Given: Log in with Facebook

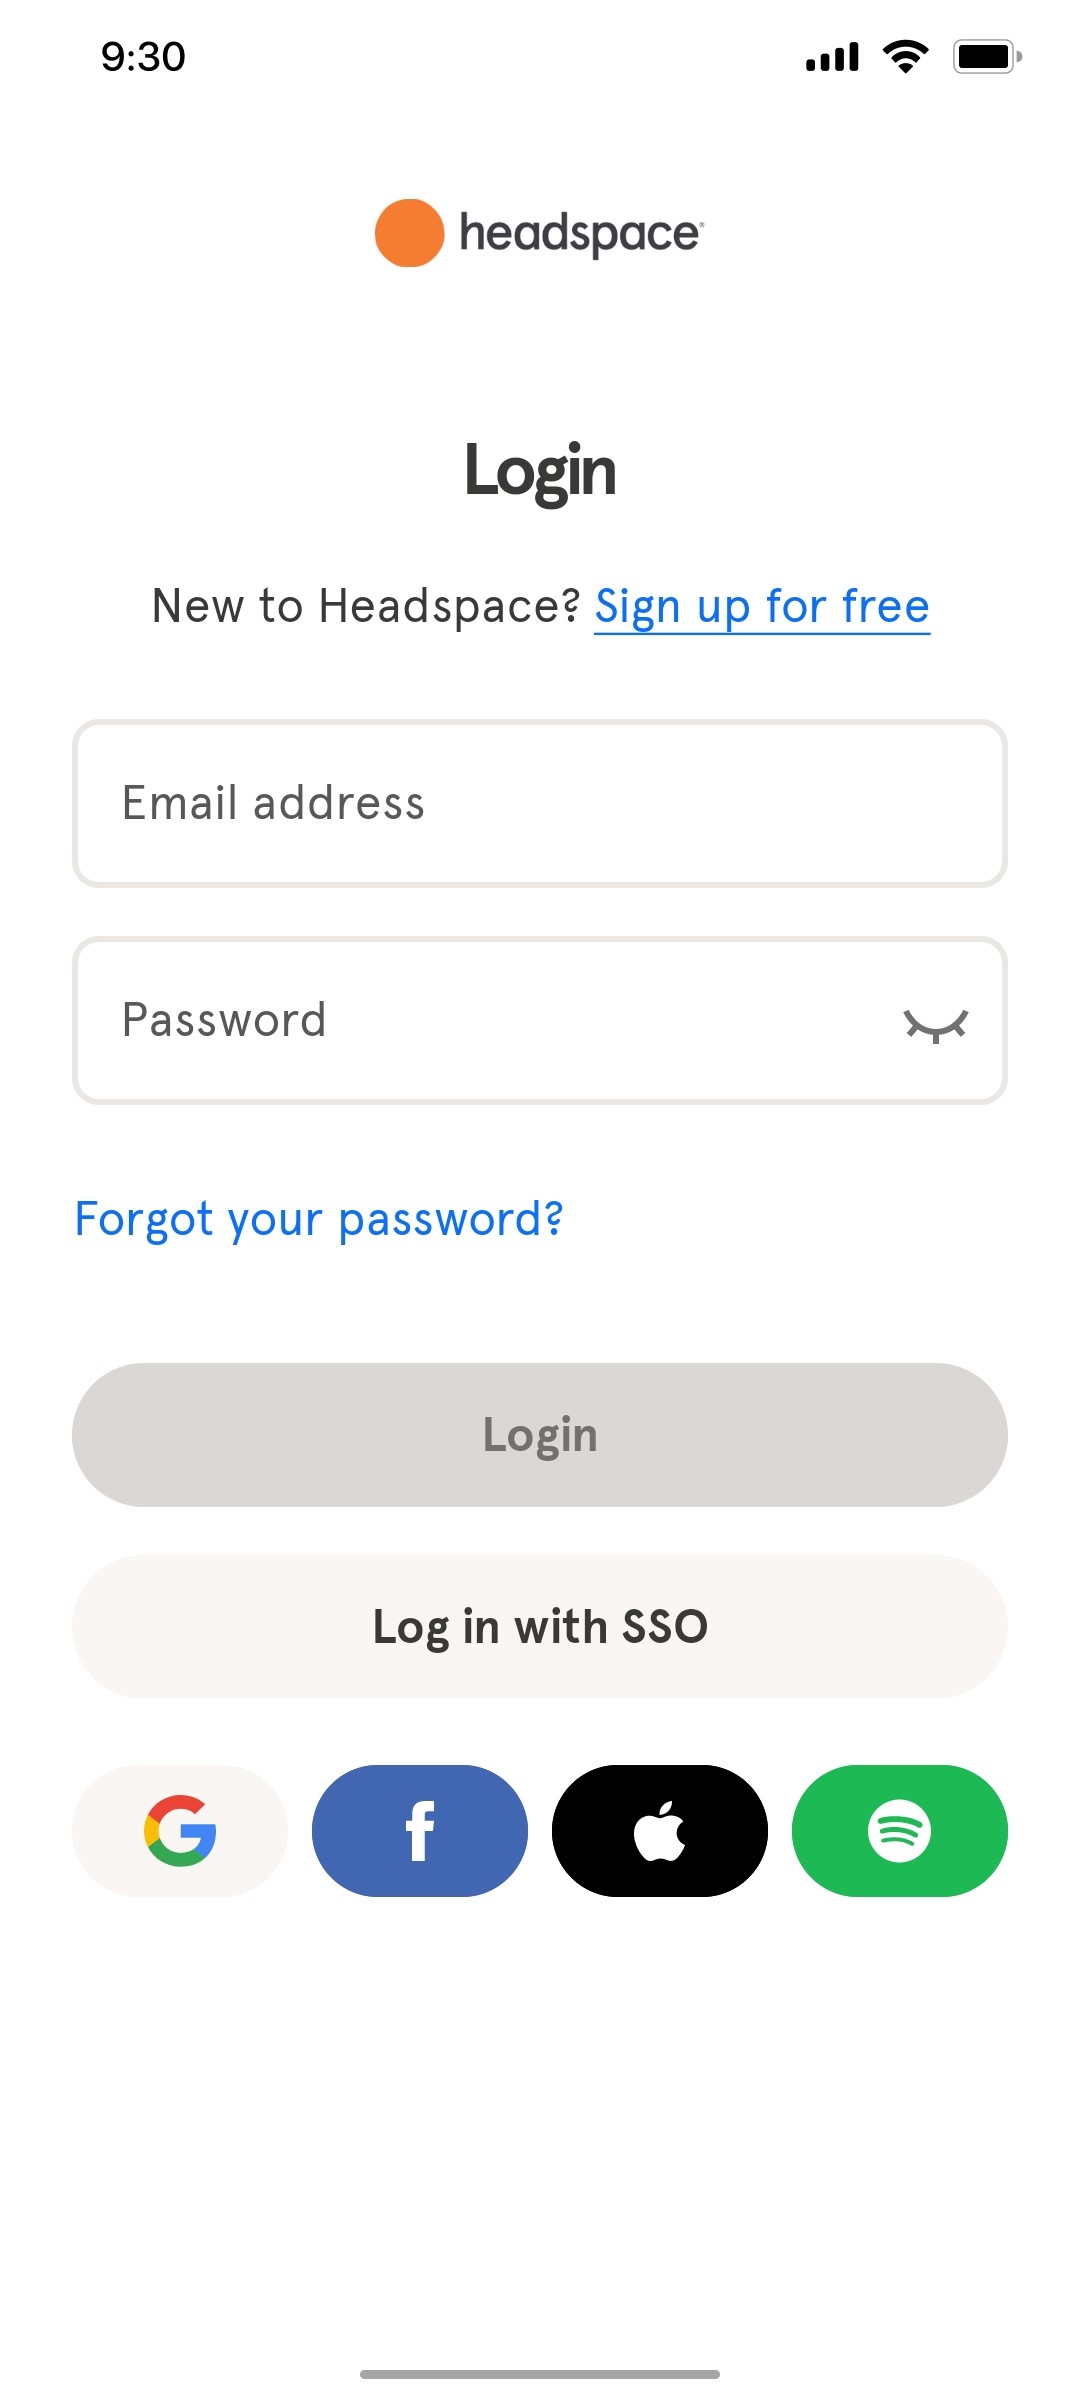Looking at the screenshot, I should pyautogui.click(x=420, y=1830).
